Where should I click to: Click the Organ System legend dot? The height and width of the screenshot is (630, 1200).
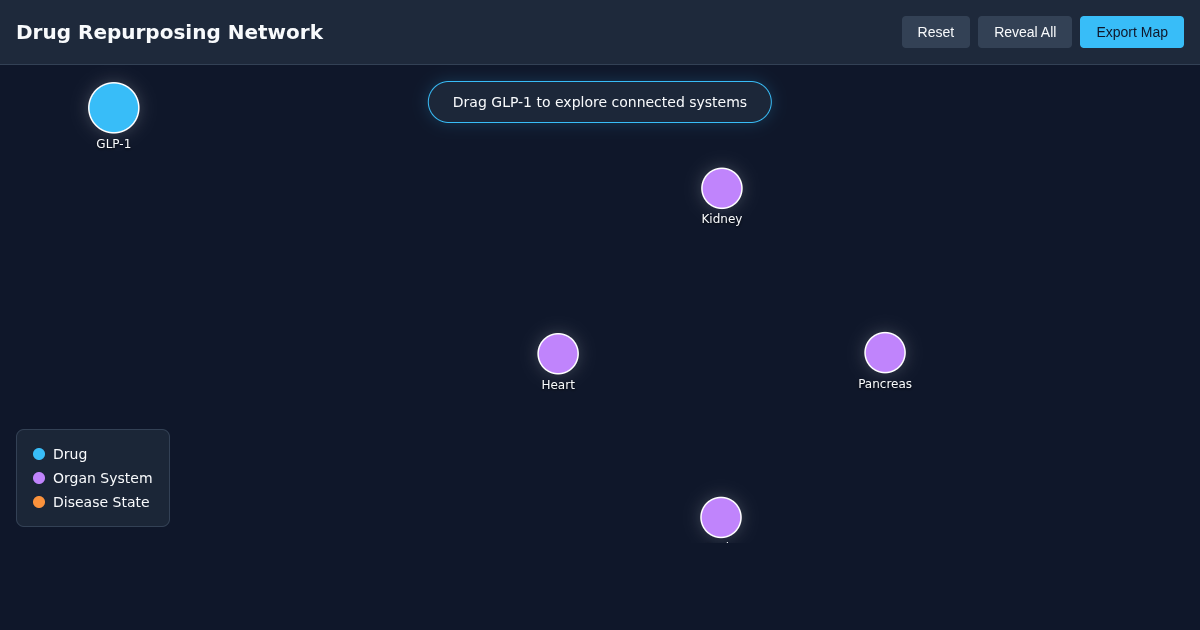coord(39,478)
